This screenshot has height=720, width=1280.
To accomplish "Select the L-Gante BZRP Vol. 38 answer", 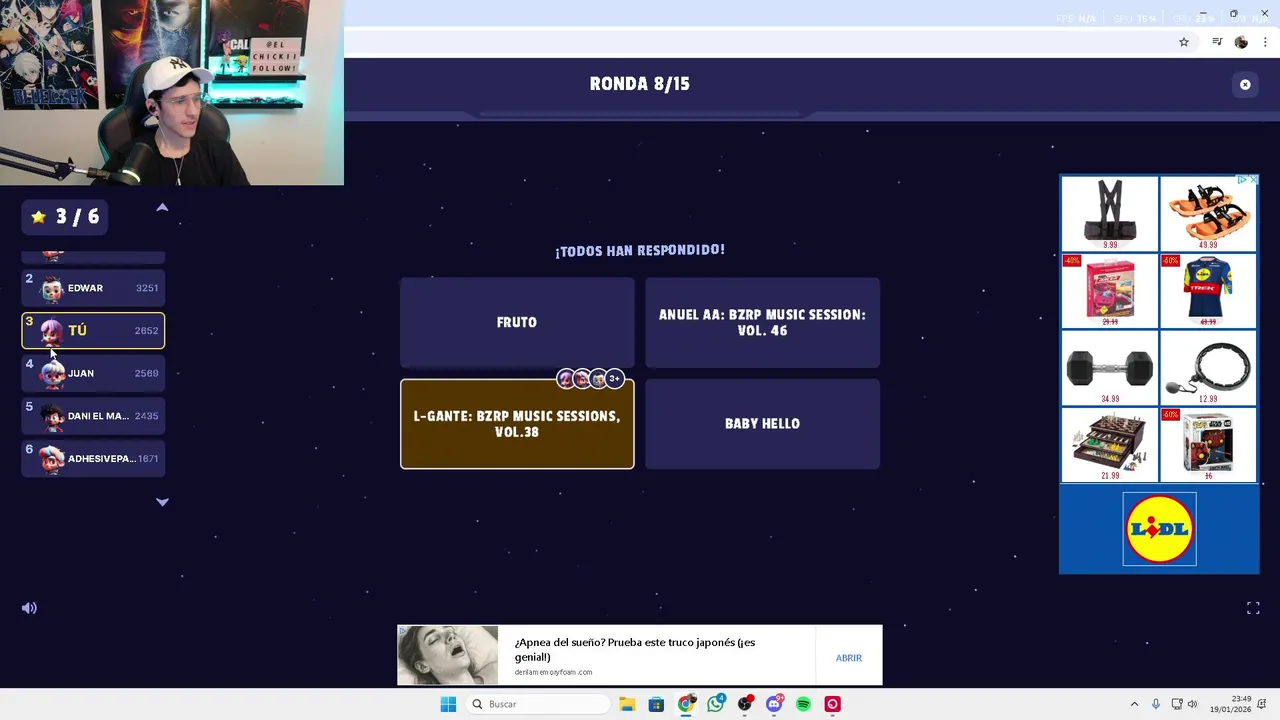I will point(517,424).
